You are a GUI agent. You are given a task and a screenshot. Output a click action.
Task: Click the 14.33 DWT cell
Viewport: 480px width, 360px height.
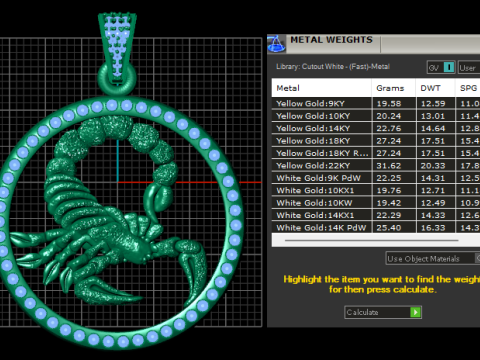click(x=436, y=215)
